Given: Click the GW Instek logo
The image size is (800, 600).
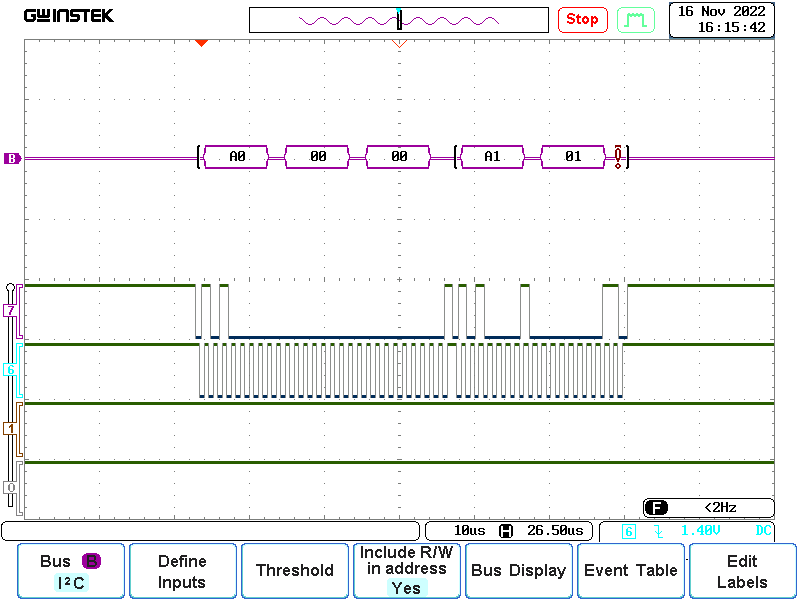Looking at the screenshot, I should [x=69, y=16].
